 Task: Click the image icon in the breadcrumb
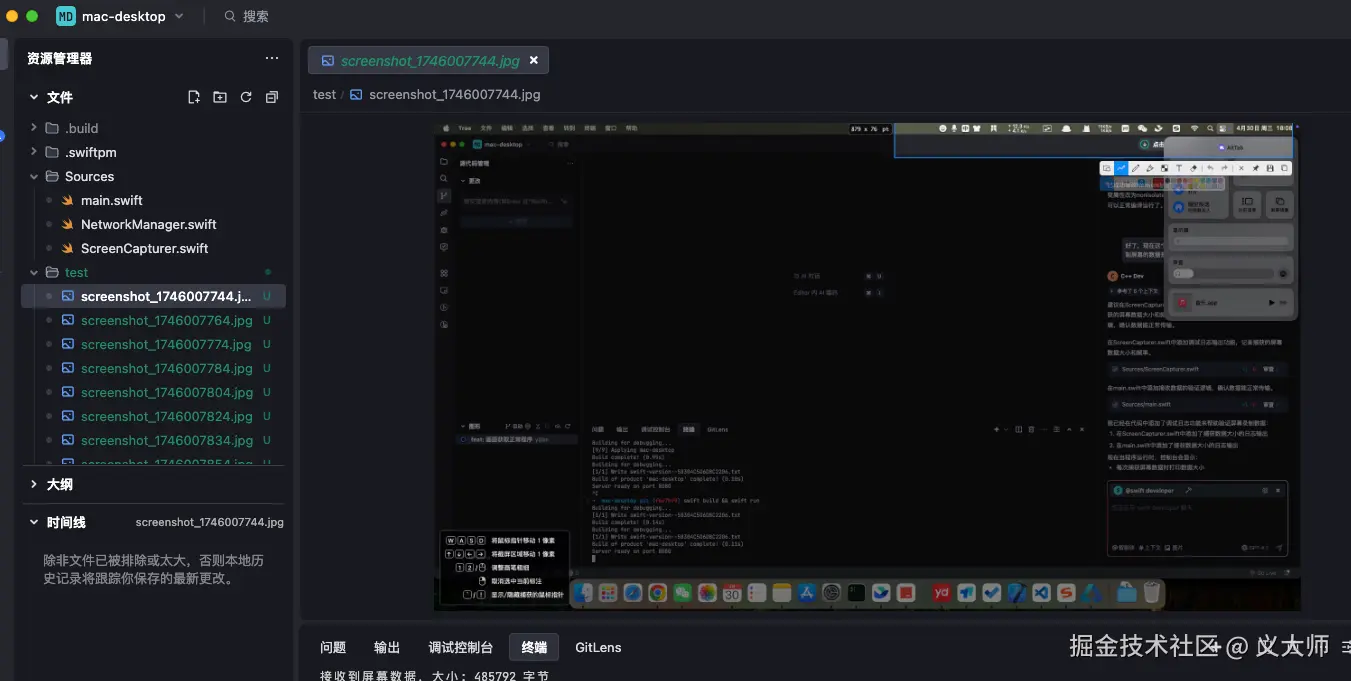click(356, 94)
